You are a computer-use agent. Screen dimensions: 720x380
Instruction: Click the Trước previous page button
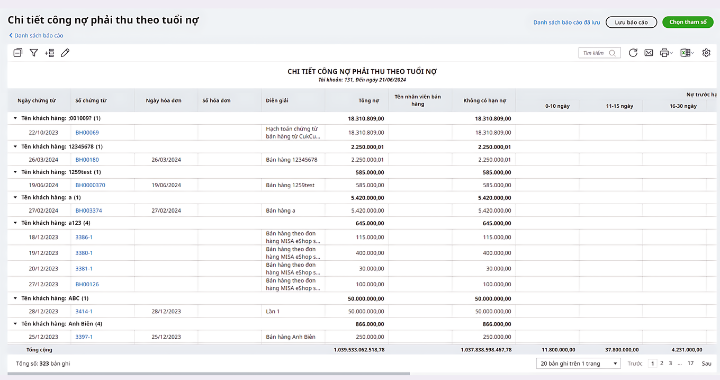tap(635, 363)
